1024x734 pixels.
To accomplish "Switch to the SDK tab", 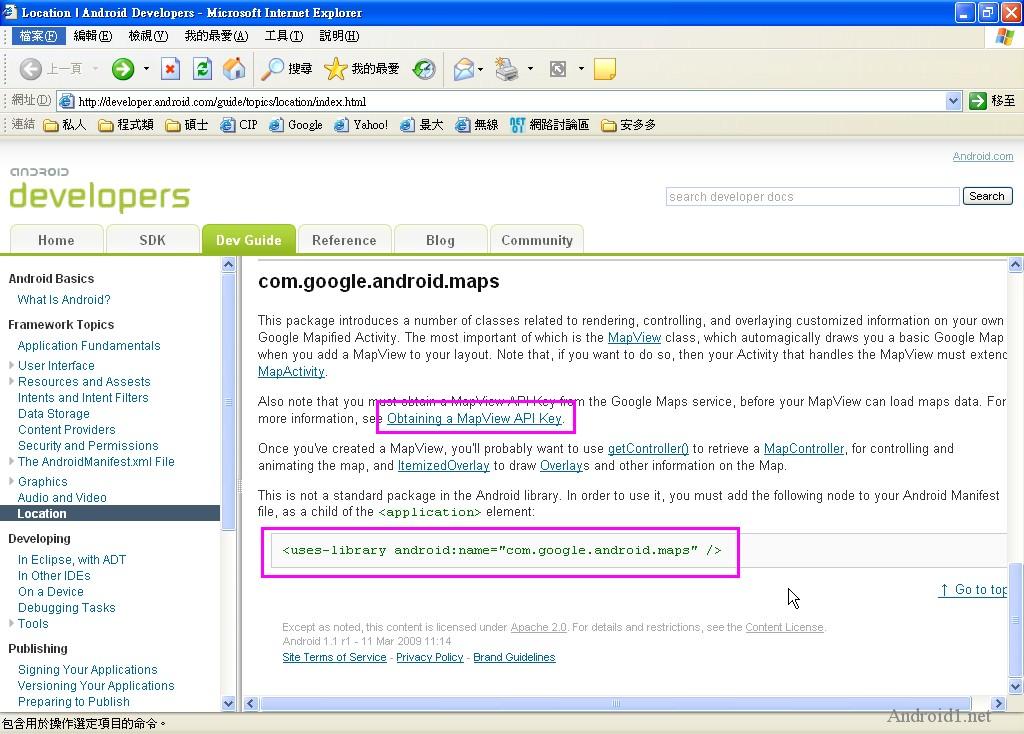I will pos(152,240).
